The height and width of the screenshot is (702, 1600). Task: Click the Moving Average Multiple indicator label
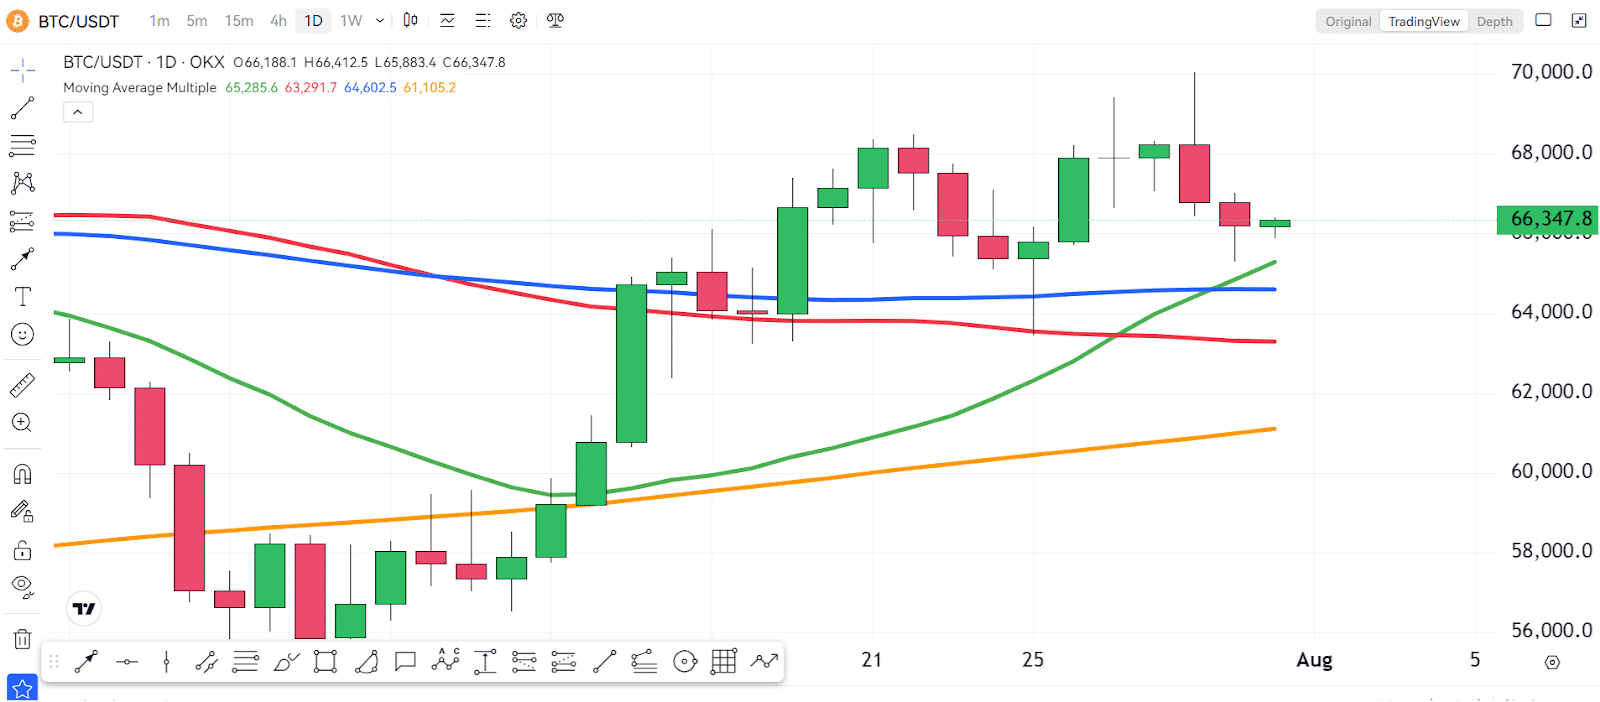[140, 88]
